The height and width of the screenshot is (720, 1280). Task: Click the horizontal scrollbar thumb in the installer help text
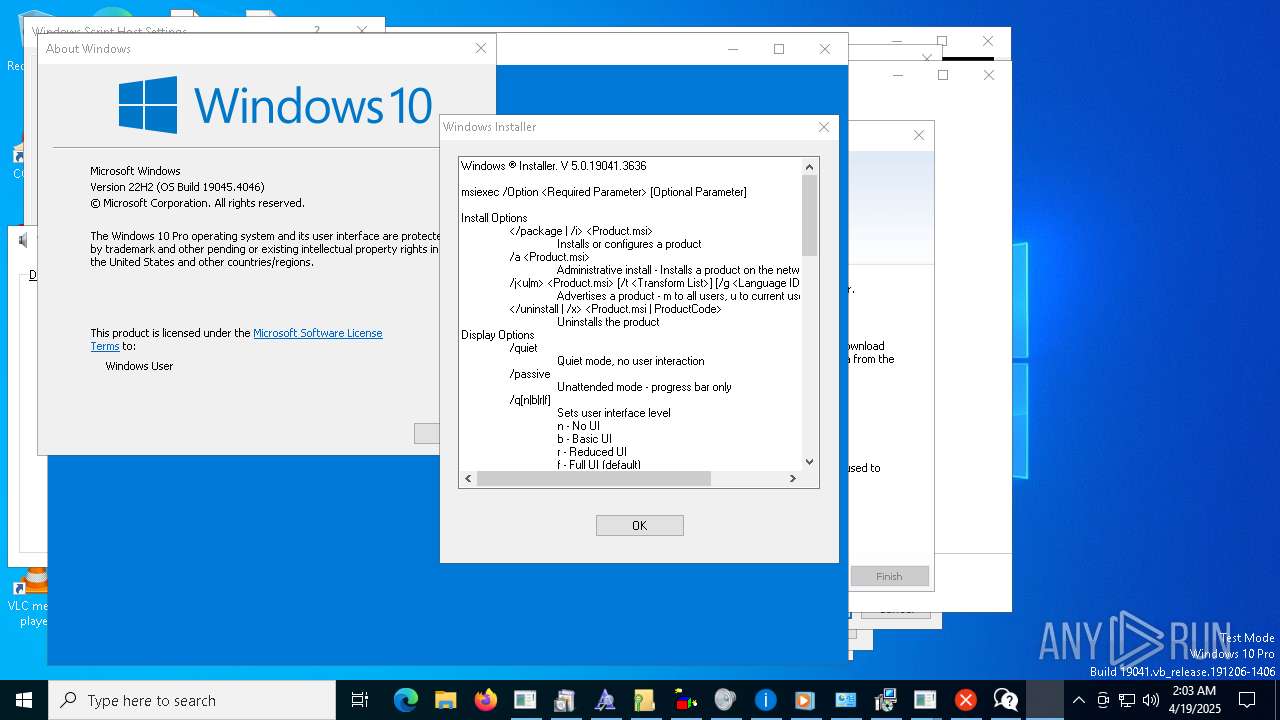point(594,479)
